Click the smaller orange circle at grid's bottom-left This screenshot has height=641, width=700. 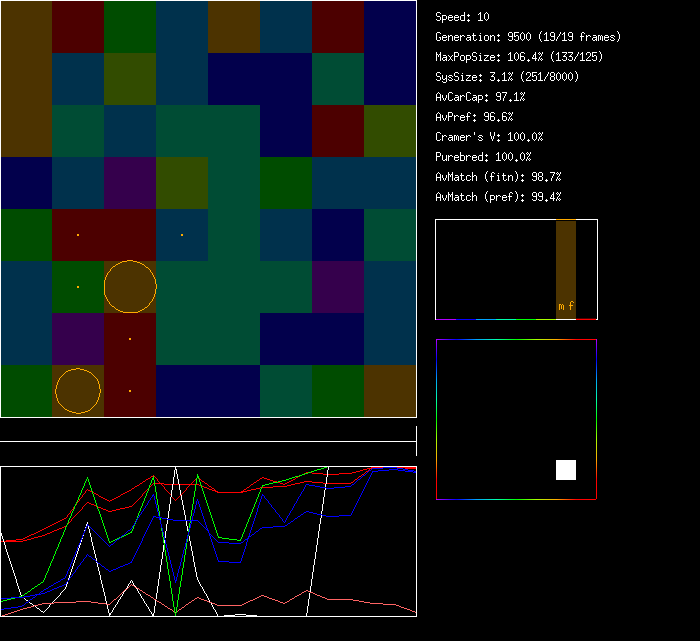tap(78, 391)
